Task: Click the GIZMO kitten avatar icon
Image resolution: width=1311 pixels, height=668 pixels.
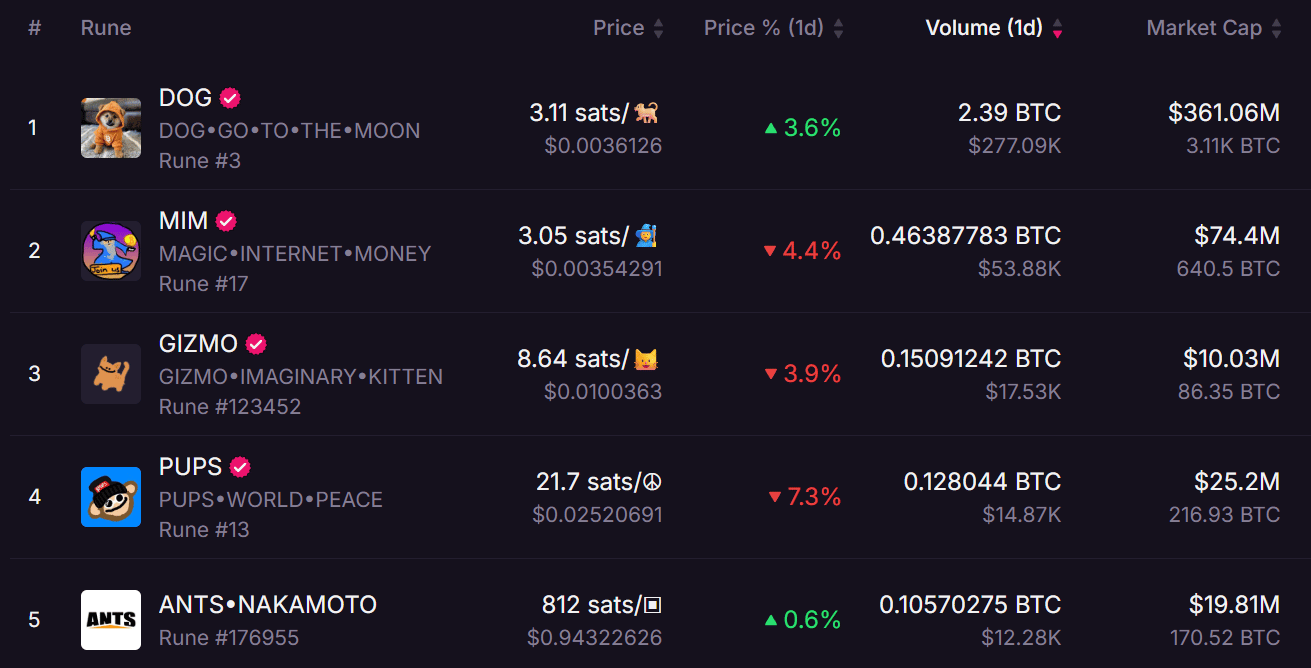Action: (x=110, y=374)
